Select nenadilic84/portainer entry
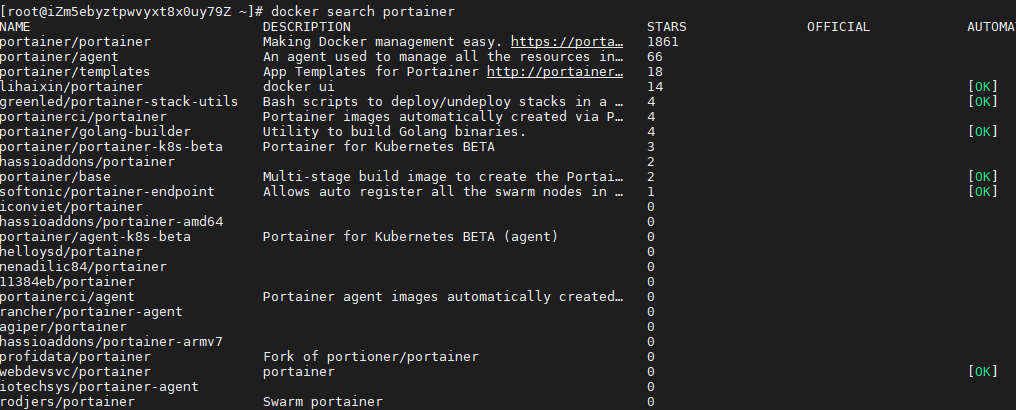 pos(84,267)
